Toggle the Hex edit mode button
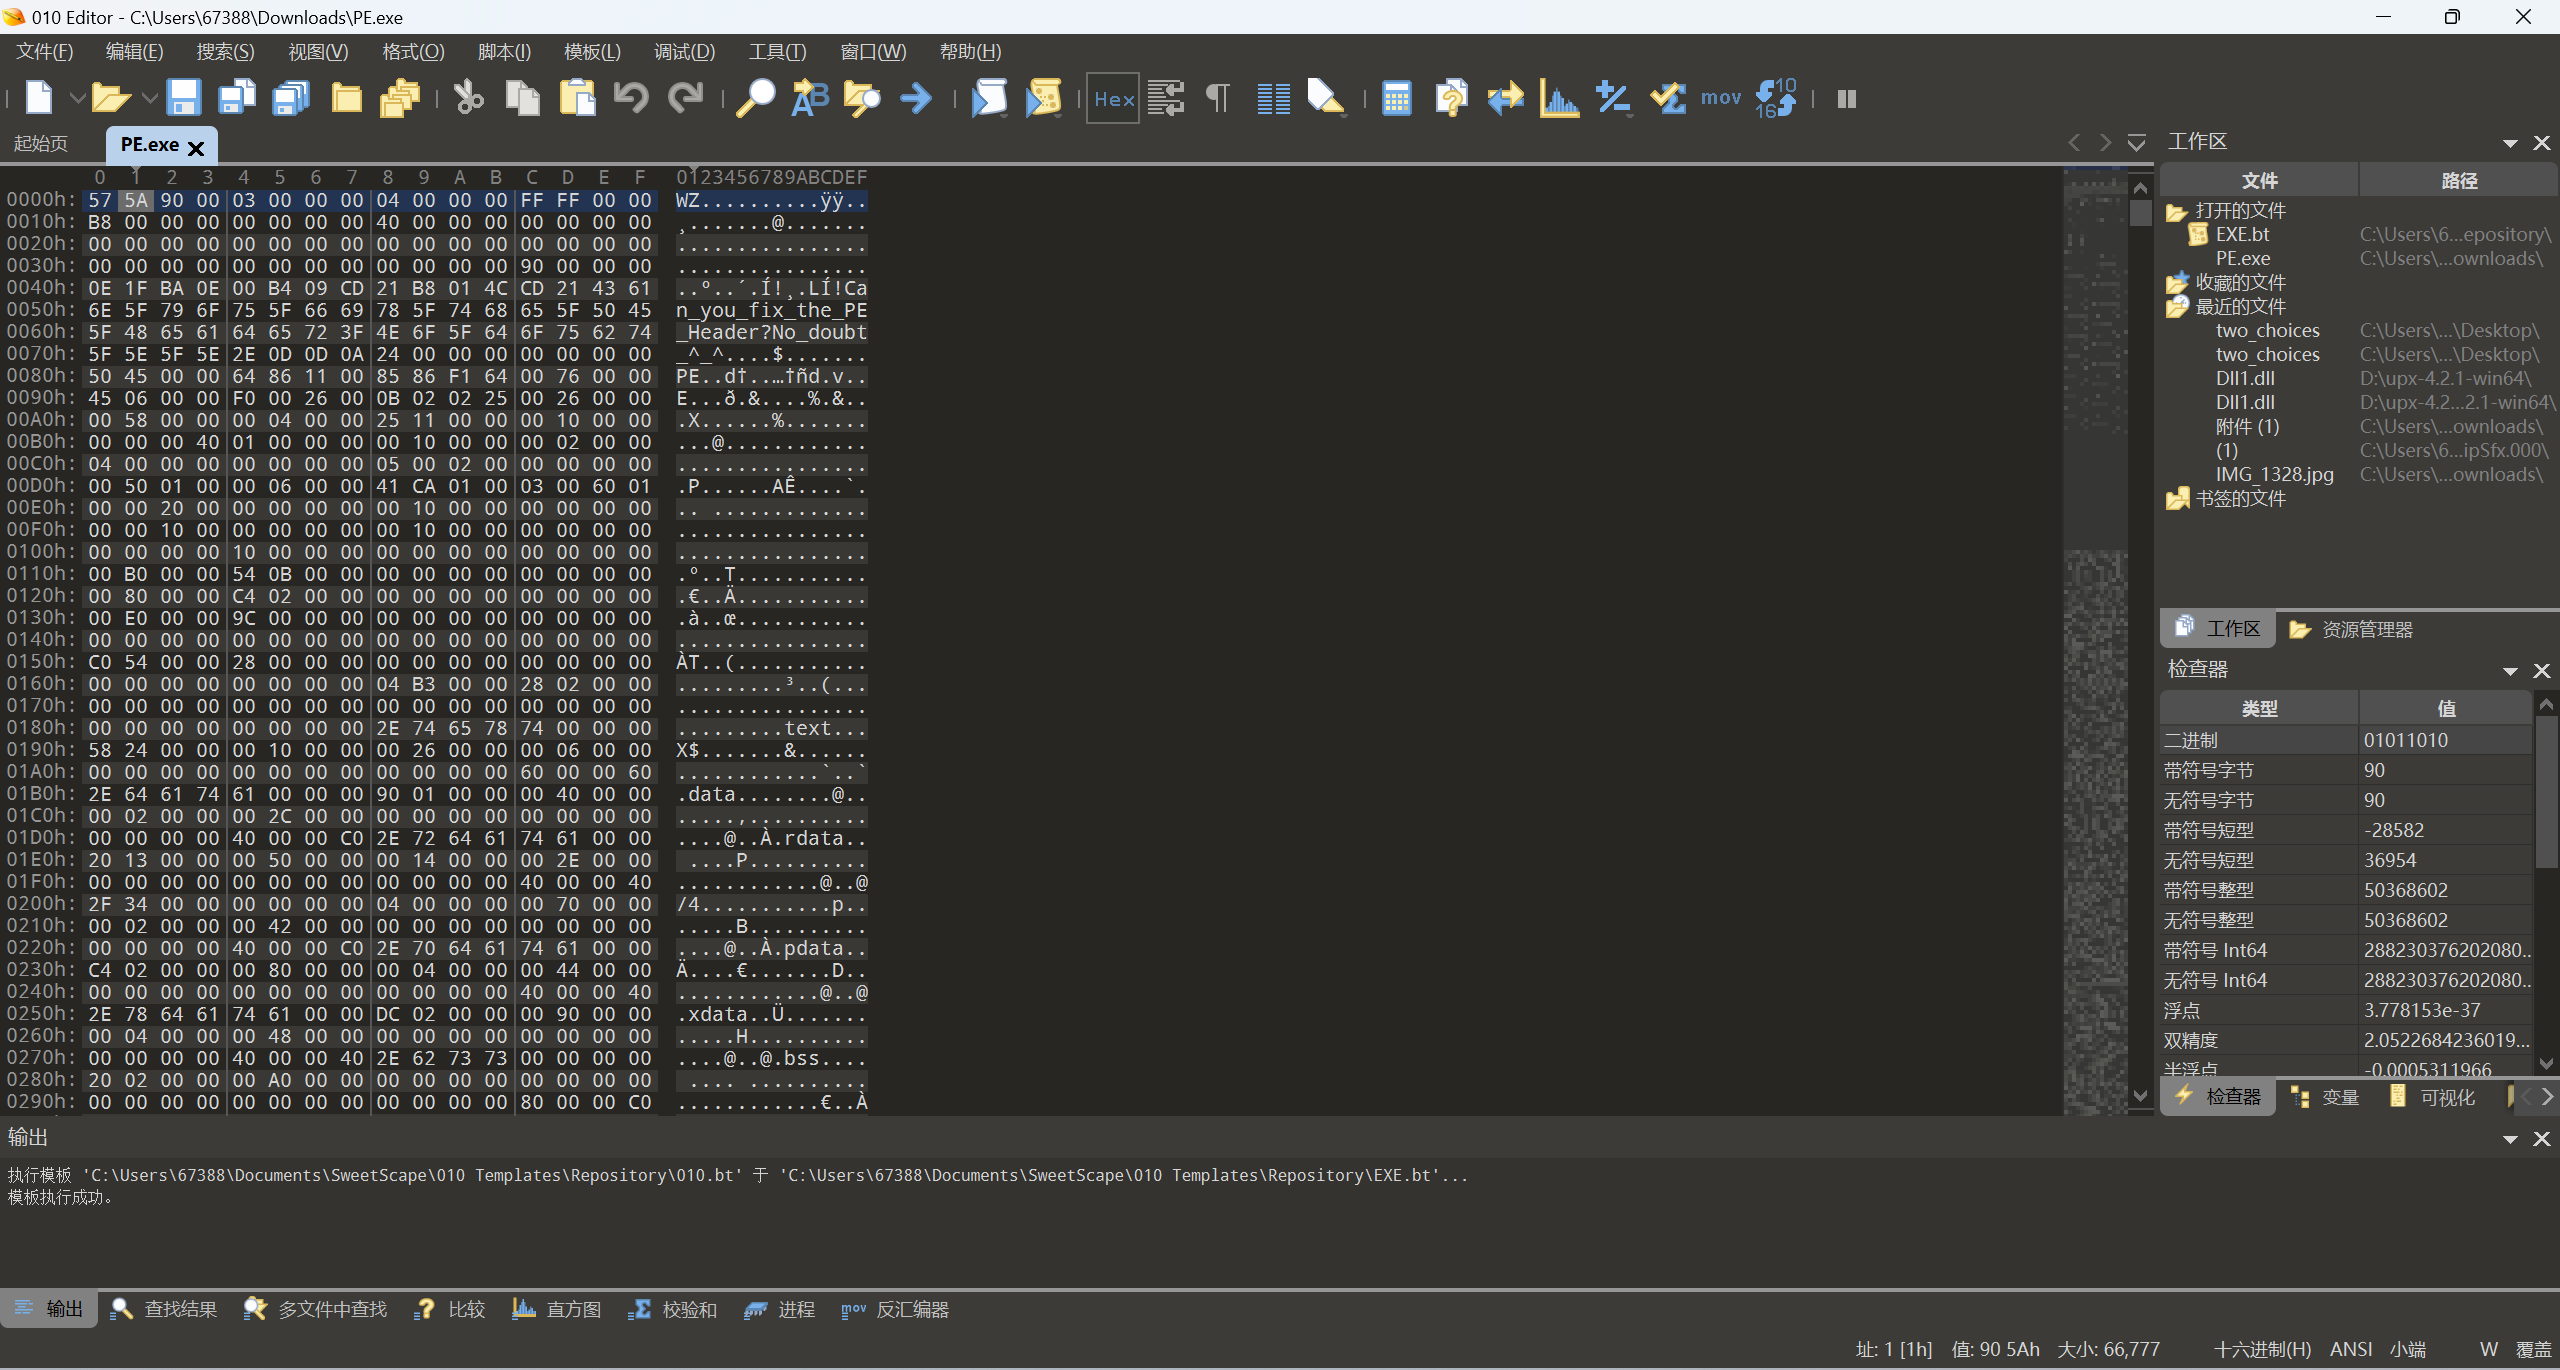 (x=1113, y=98)
